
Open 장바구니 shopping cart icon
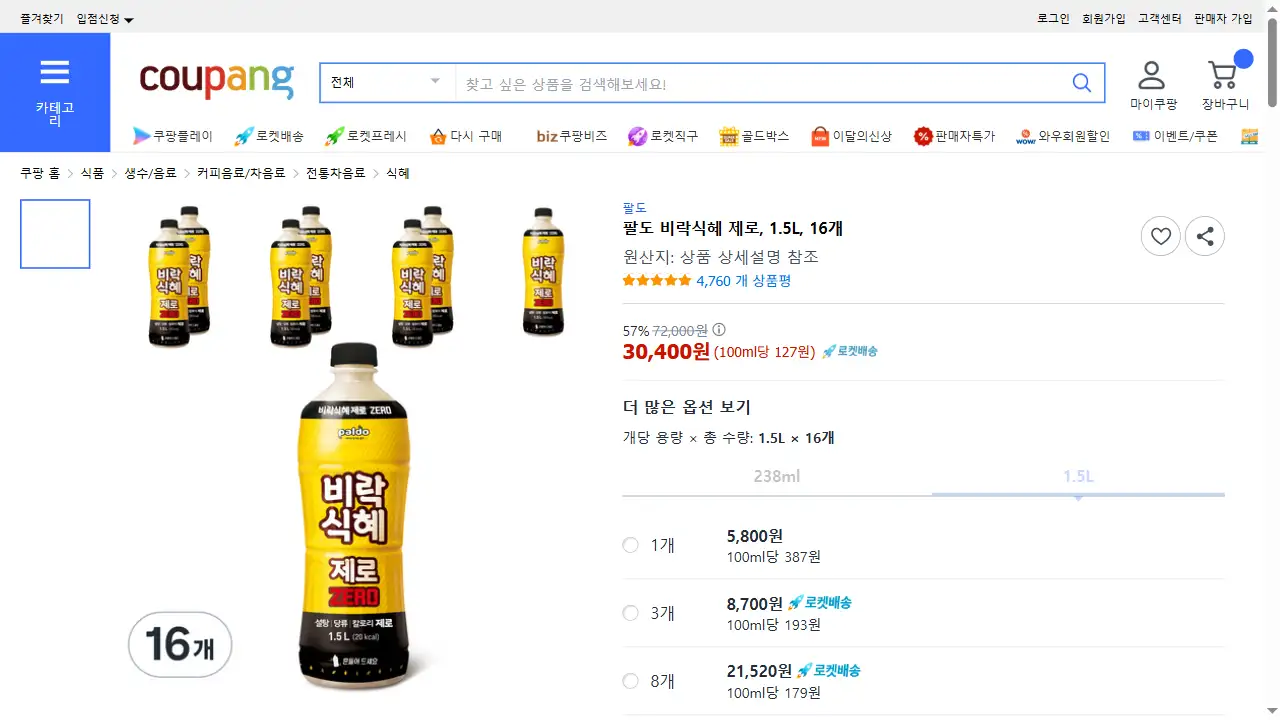pos(1225,85)
